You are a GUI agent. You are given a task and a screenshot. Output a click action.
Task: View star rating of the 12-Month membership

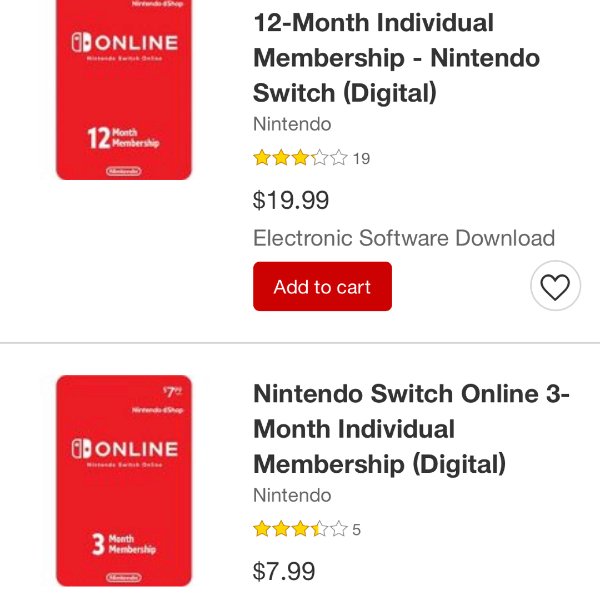pyautogui.click(x=300, y=158)
